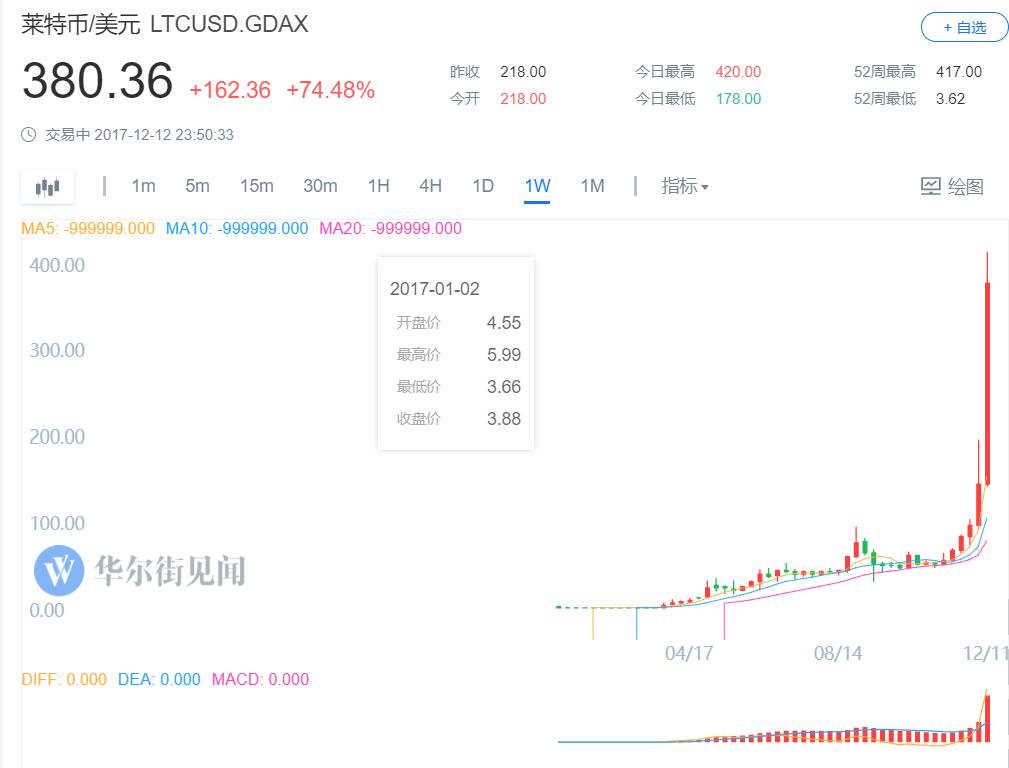Click the 昨收 218.00 value
This screenshot has width=1009, height=768.
pos(523,71)
